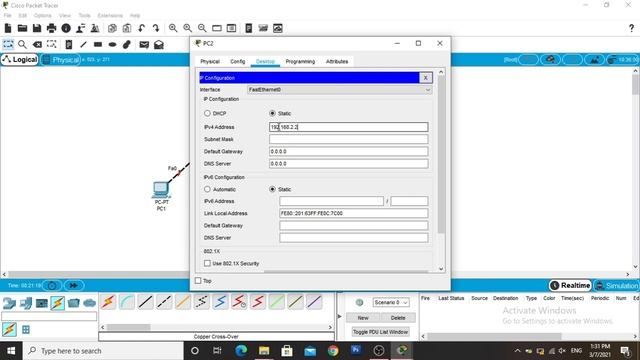Choose the Copper Cross-Over dashed cable
640x360 pixels.
(164, 302)
